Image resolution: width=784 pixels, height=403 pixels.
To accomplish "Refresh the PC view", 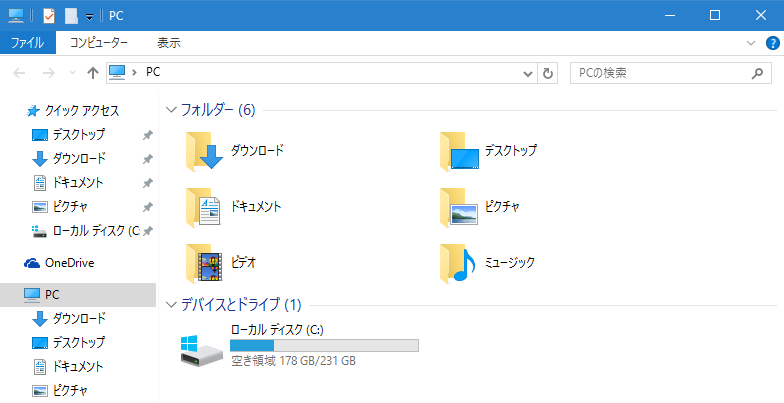I will pos(548,74).
